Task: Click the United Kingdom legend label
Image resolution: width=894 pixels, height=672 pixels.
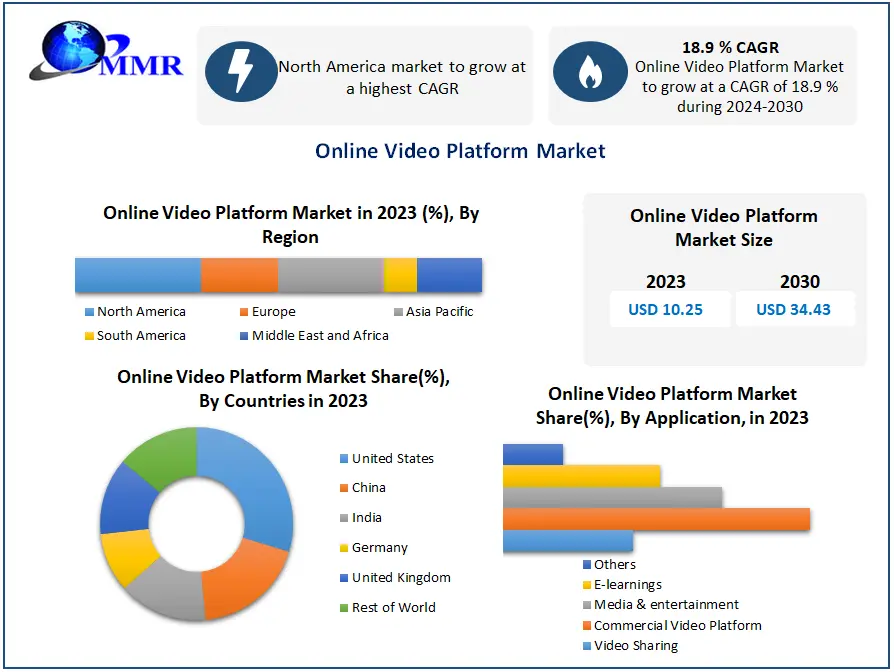Action: [x=401, y=577]
